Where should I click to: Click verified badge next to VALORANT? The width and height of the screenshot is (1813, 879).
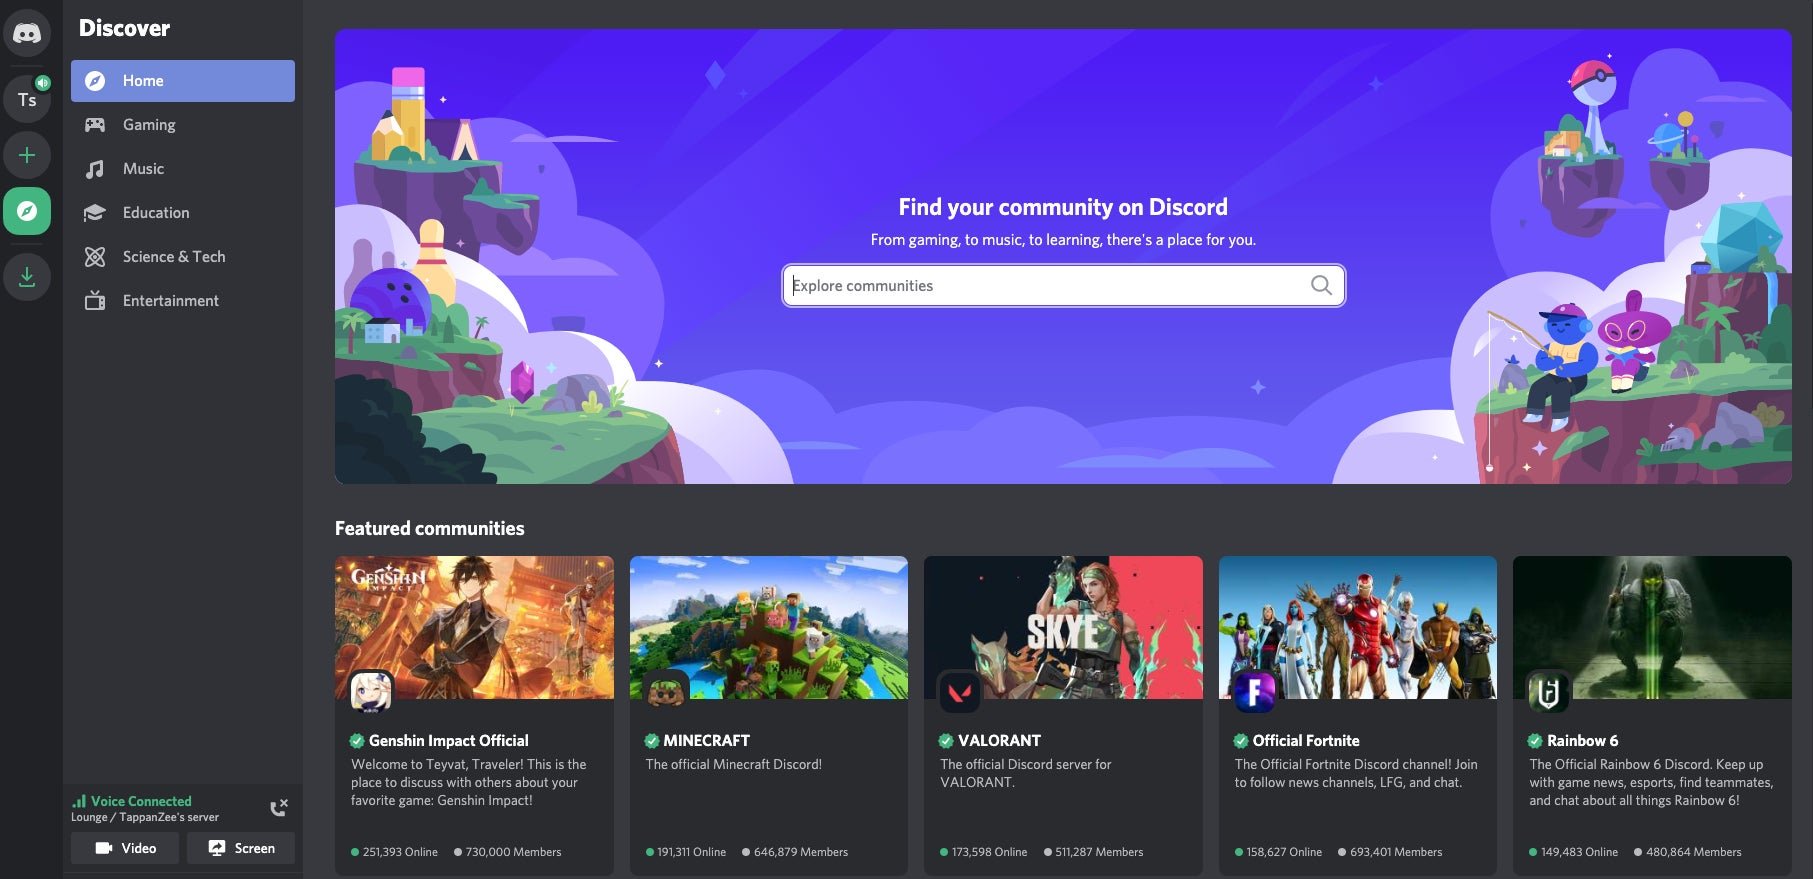946,741
